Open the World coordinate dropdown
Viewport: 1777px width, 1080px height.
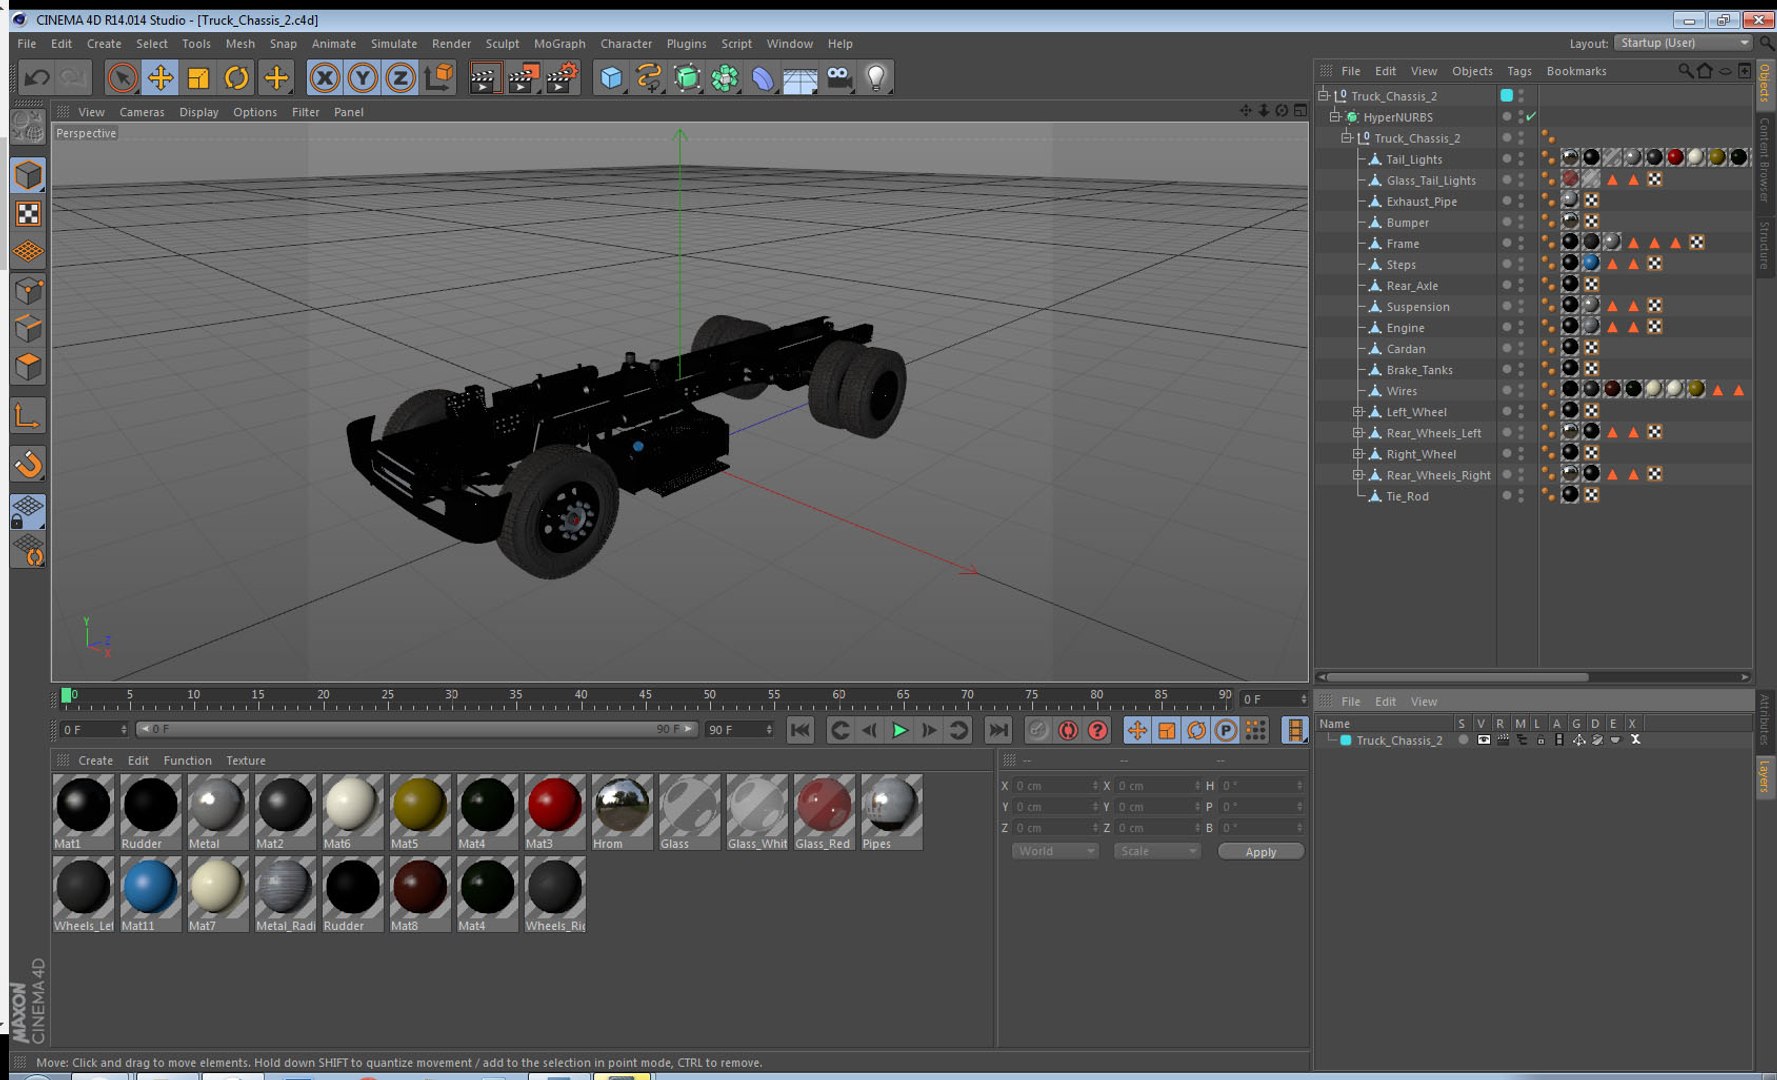[x=1055, y=851]
